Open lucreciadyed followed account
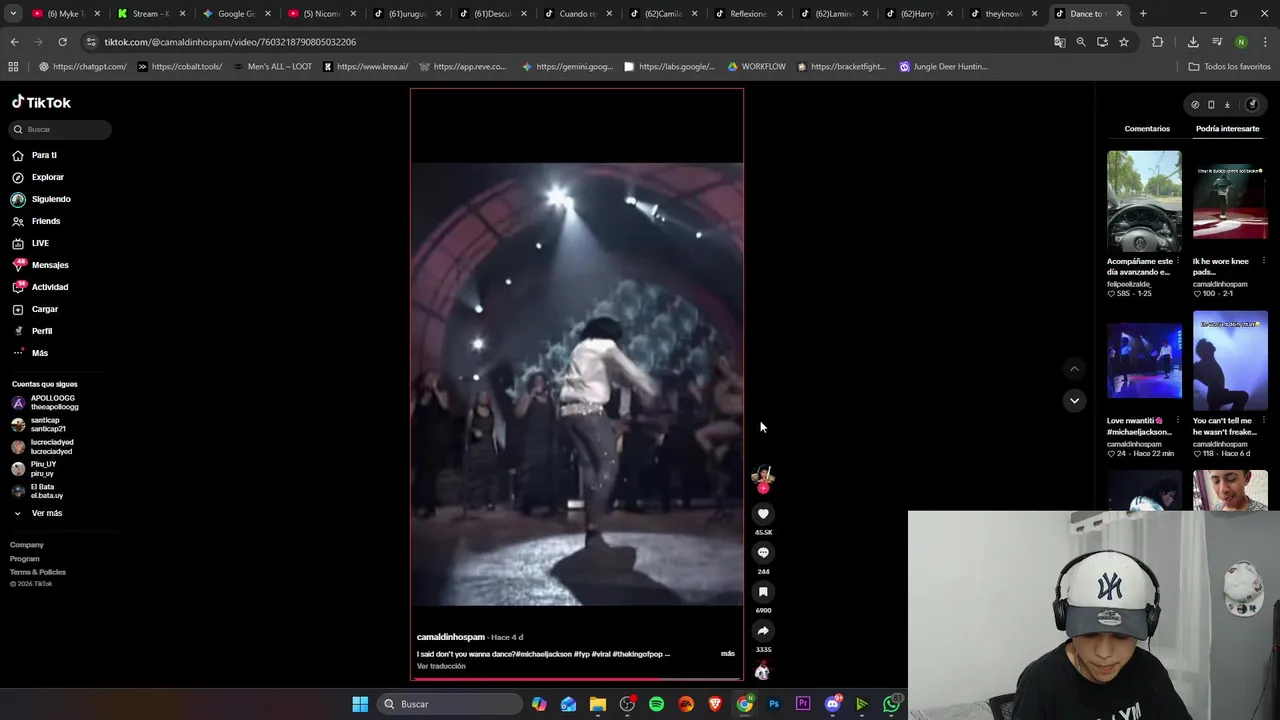 (52, 447)
